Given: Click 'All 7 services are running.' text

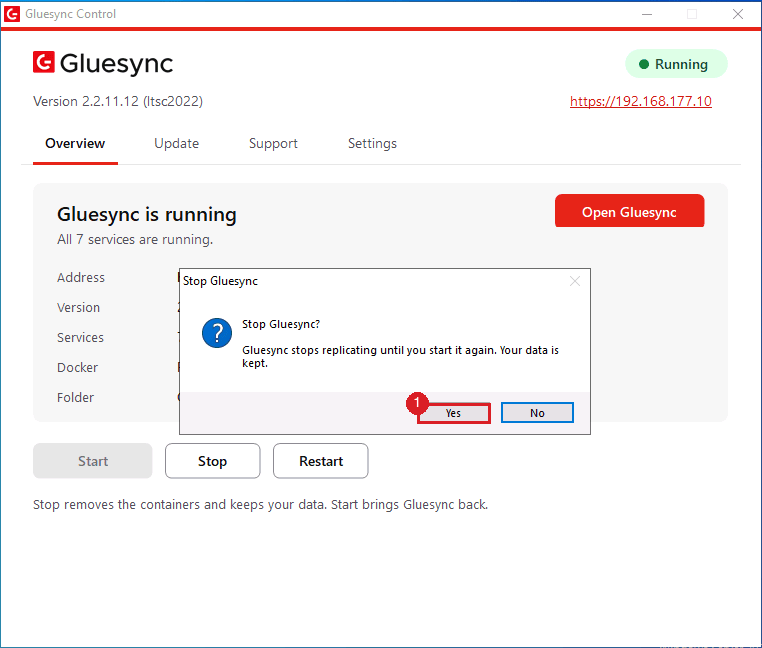Looking at the screenshot, I should click(x=135, y=240).
